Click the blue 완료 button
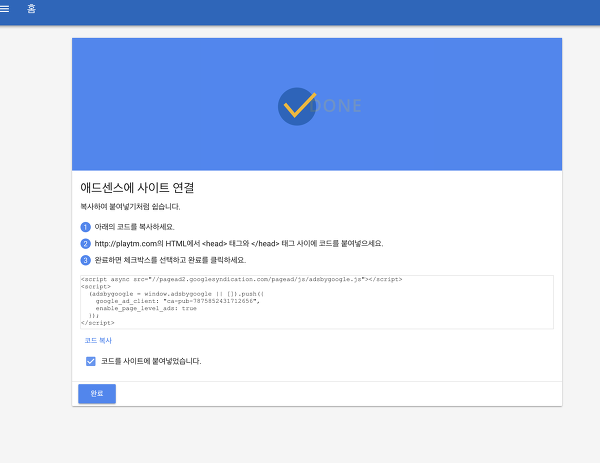This screenshot has height=463, width=600. point(97,393)
